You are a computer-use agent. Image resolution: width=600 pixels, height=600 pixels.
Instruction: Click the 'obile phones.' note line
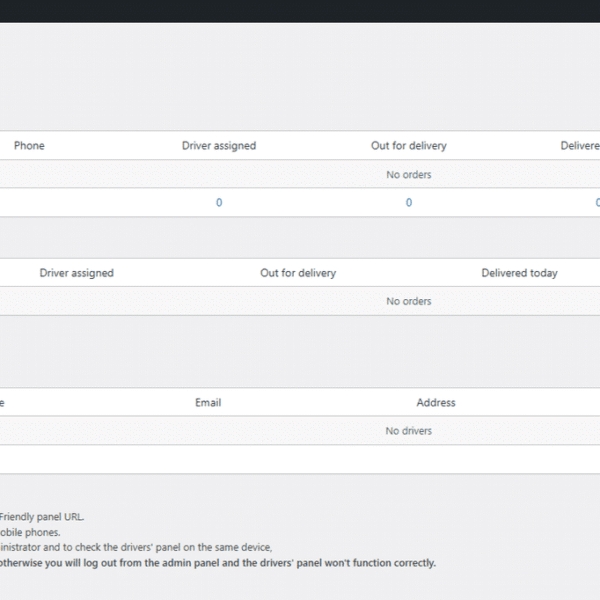click(30, 532)
